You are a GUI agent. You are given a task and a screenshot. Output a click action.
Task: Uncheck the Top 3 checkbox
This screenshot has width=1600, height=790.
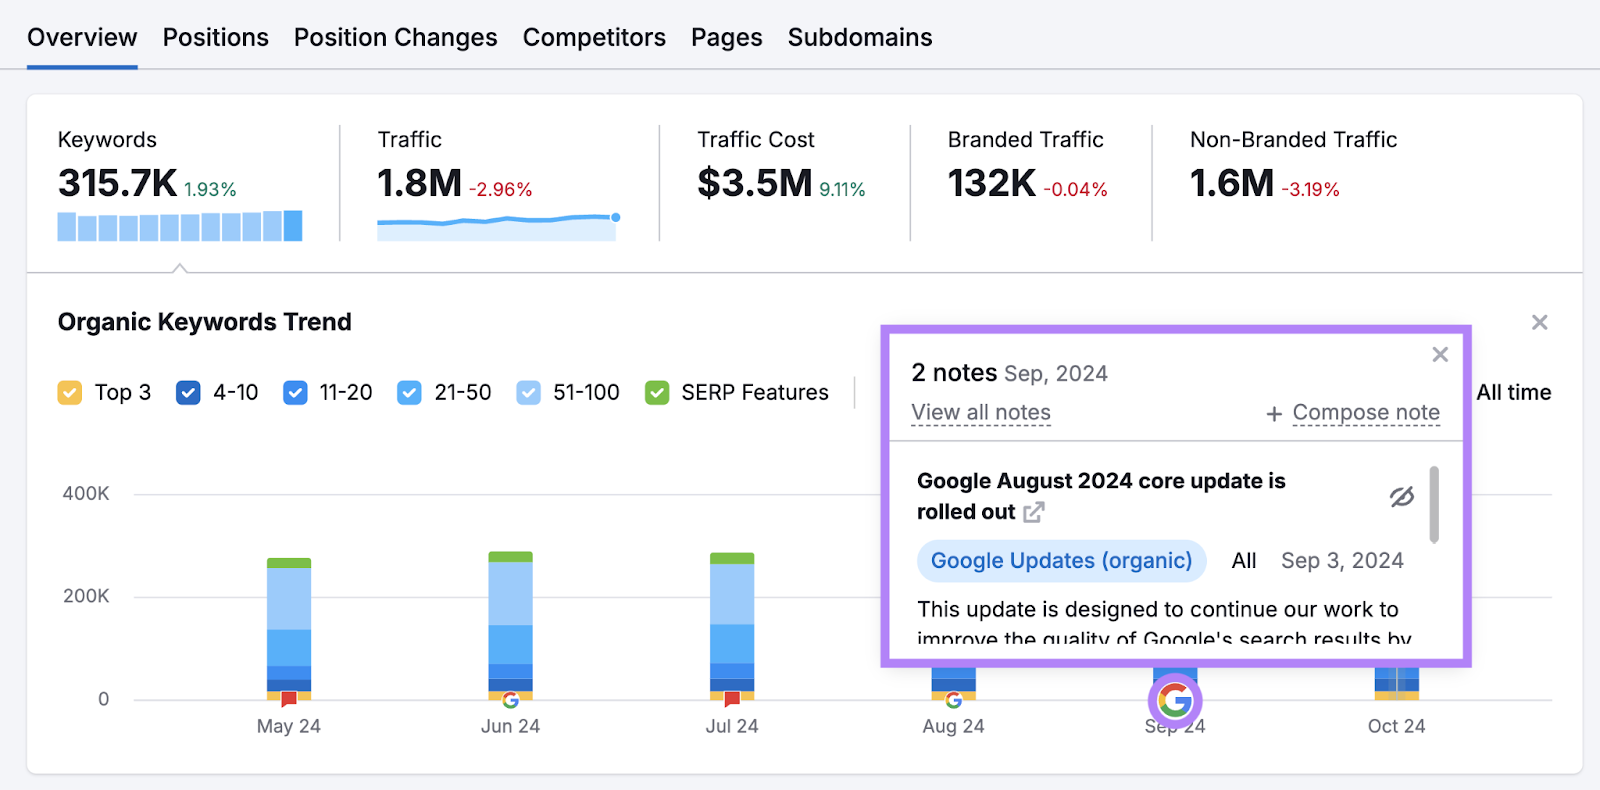(70, 393)
